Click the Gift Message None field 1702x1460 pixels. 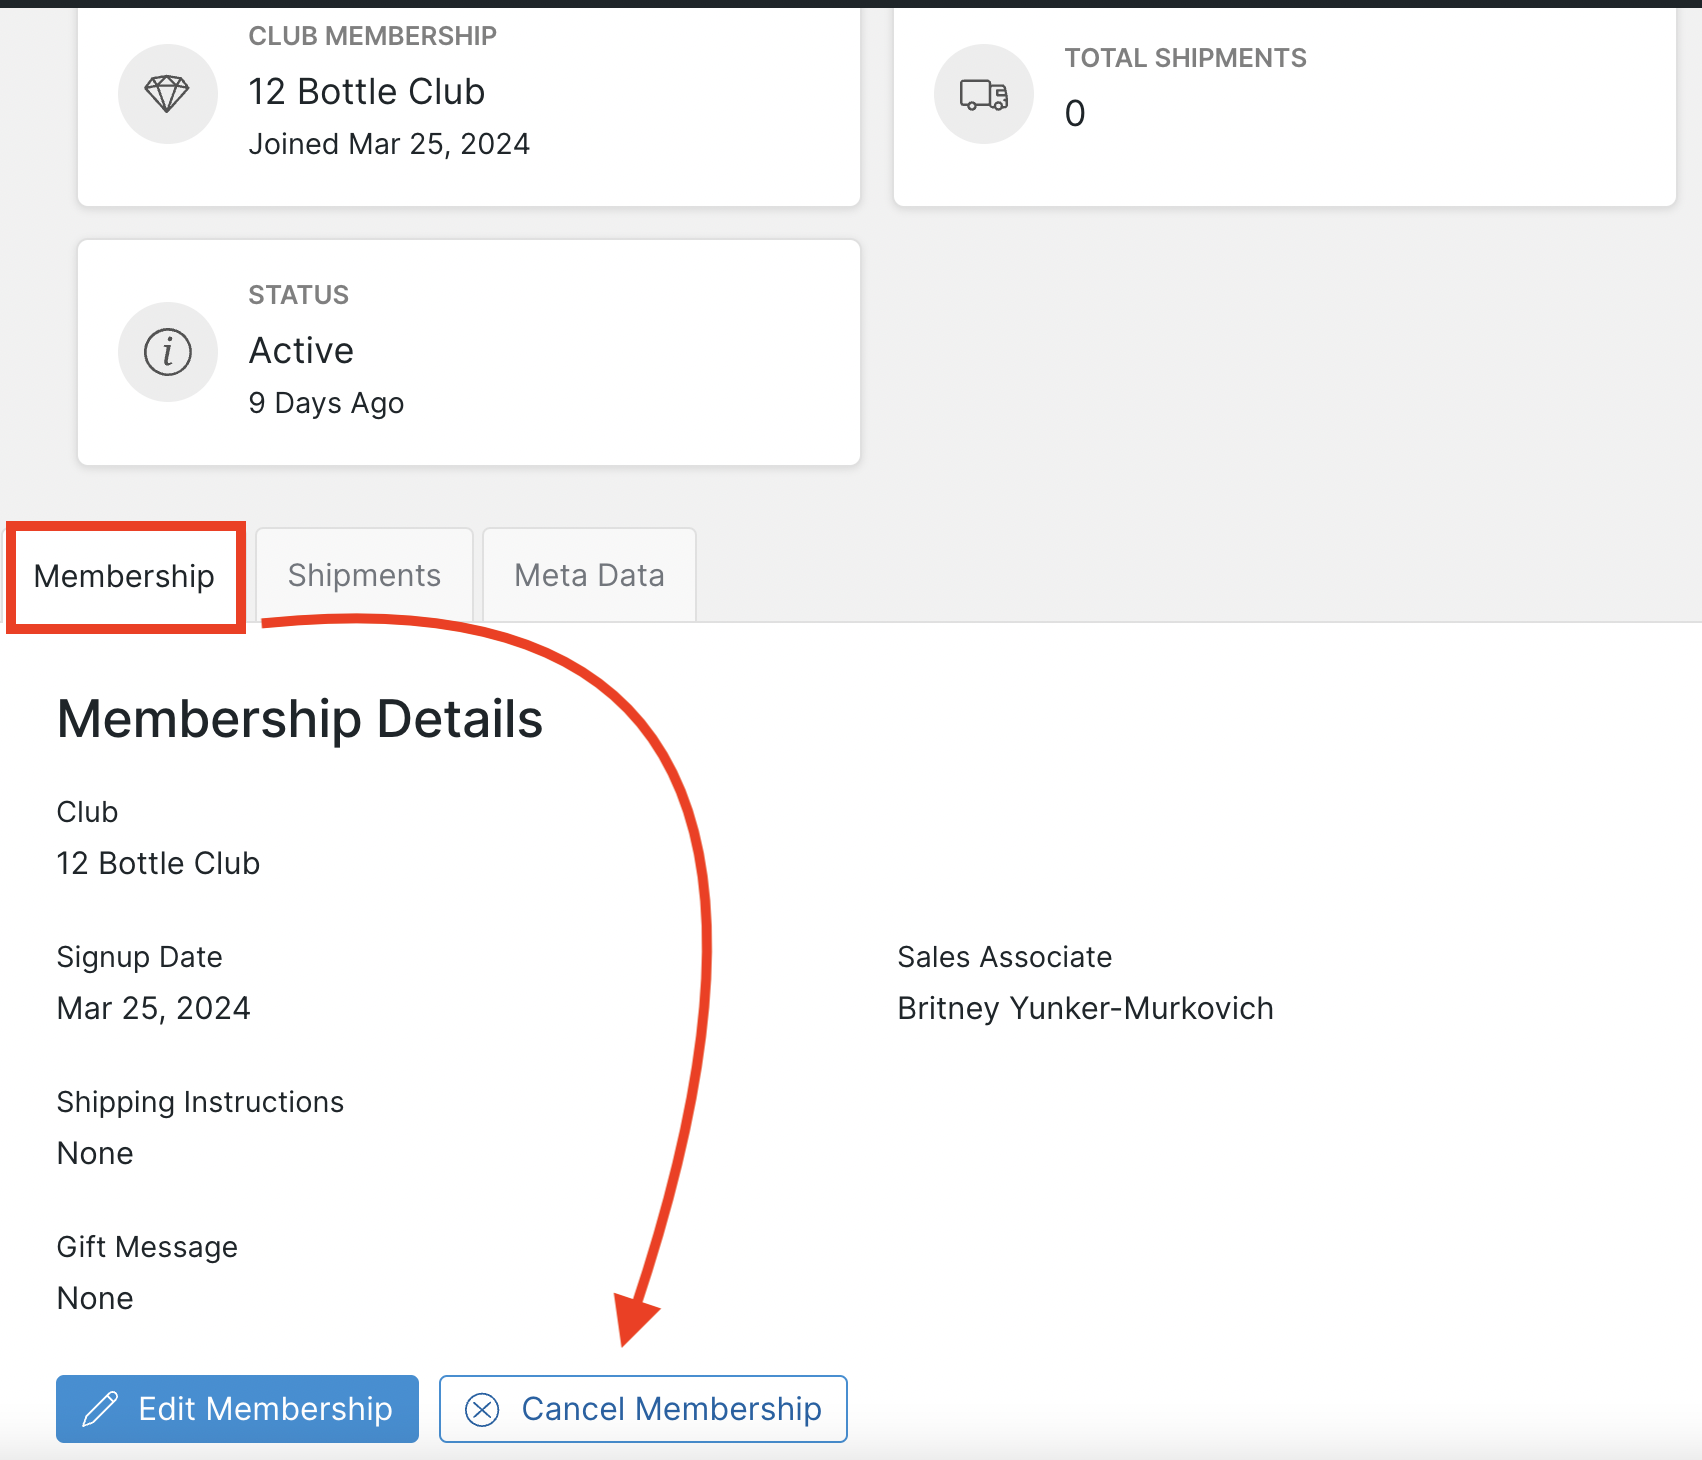click(x=94, y=1297)
